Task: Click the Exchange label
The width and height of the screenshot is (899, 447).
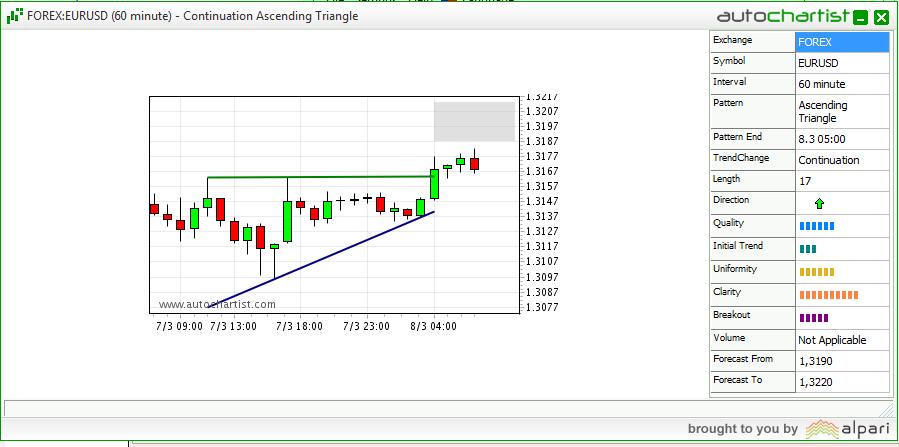Action: [732, 40]
